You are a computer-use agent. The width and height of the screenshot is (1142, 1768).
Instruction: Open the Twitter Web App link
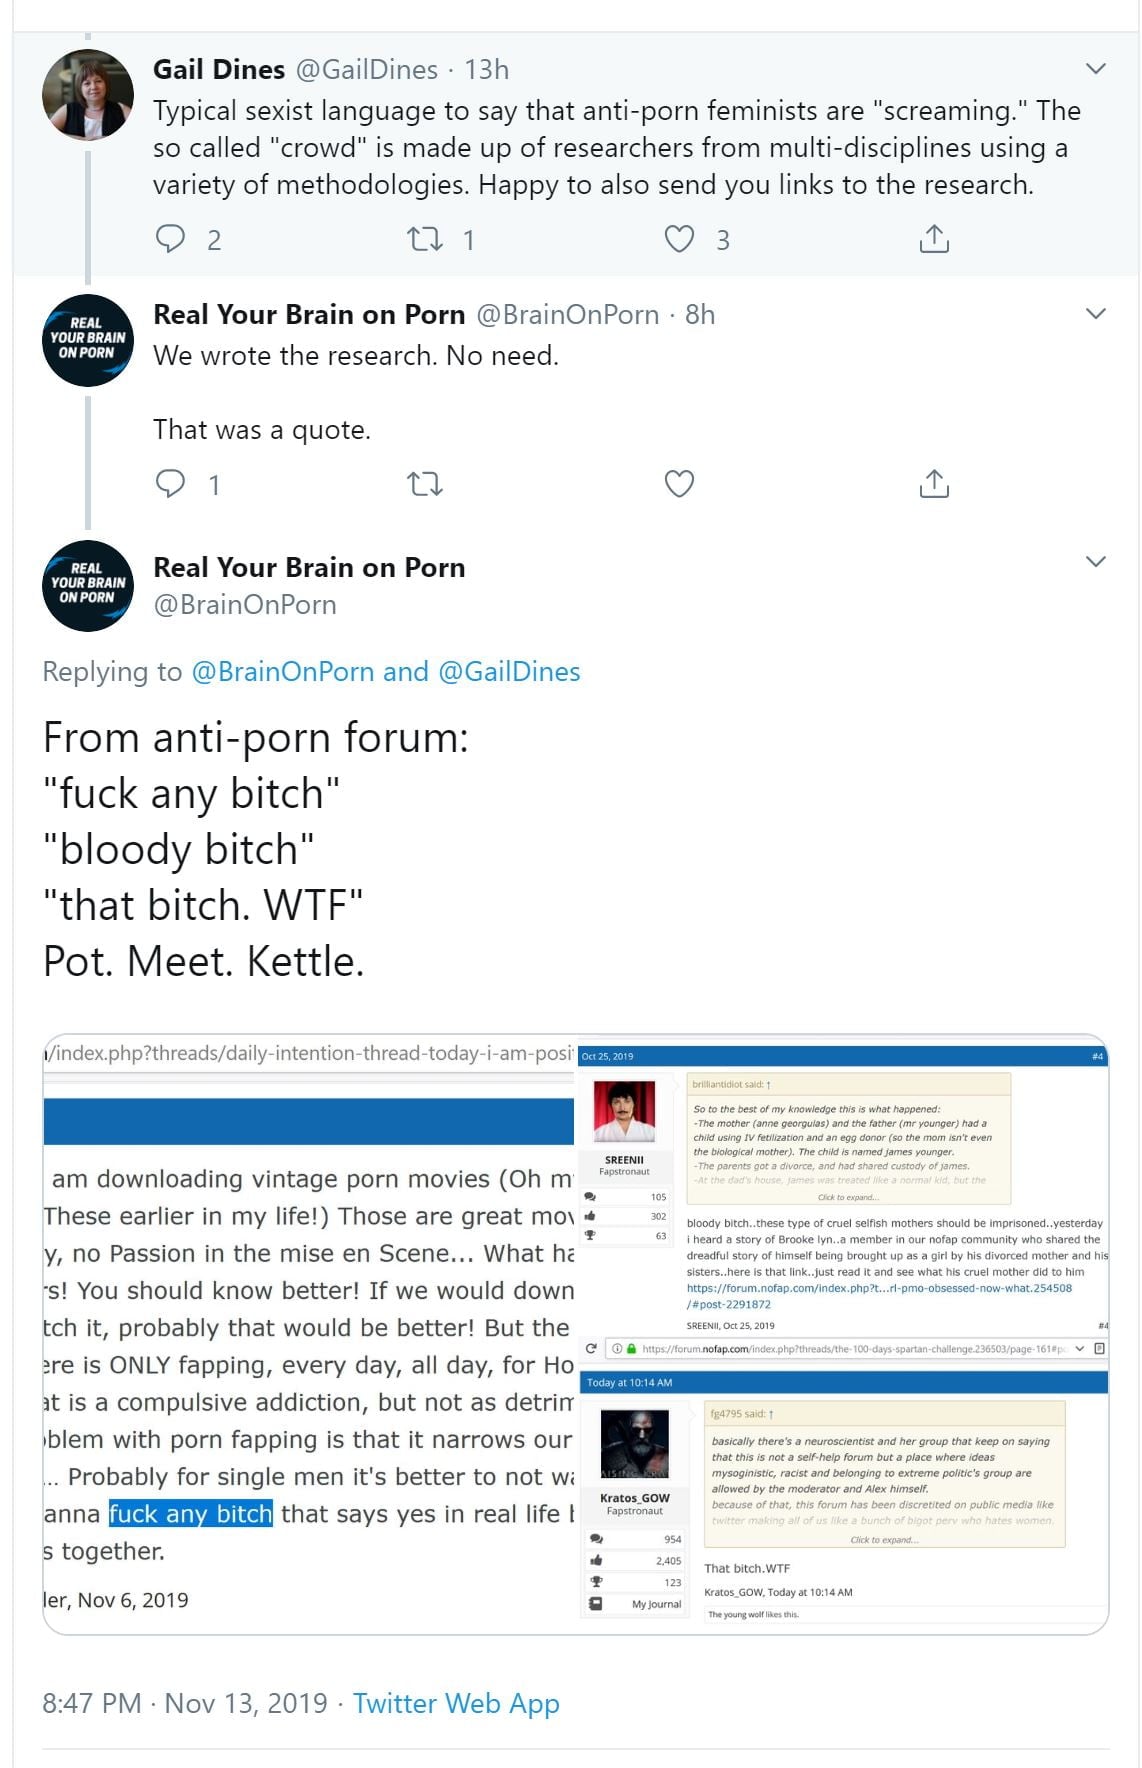click(x=456, y=1703)
